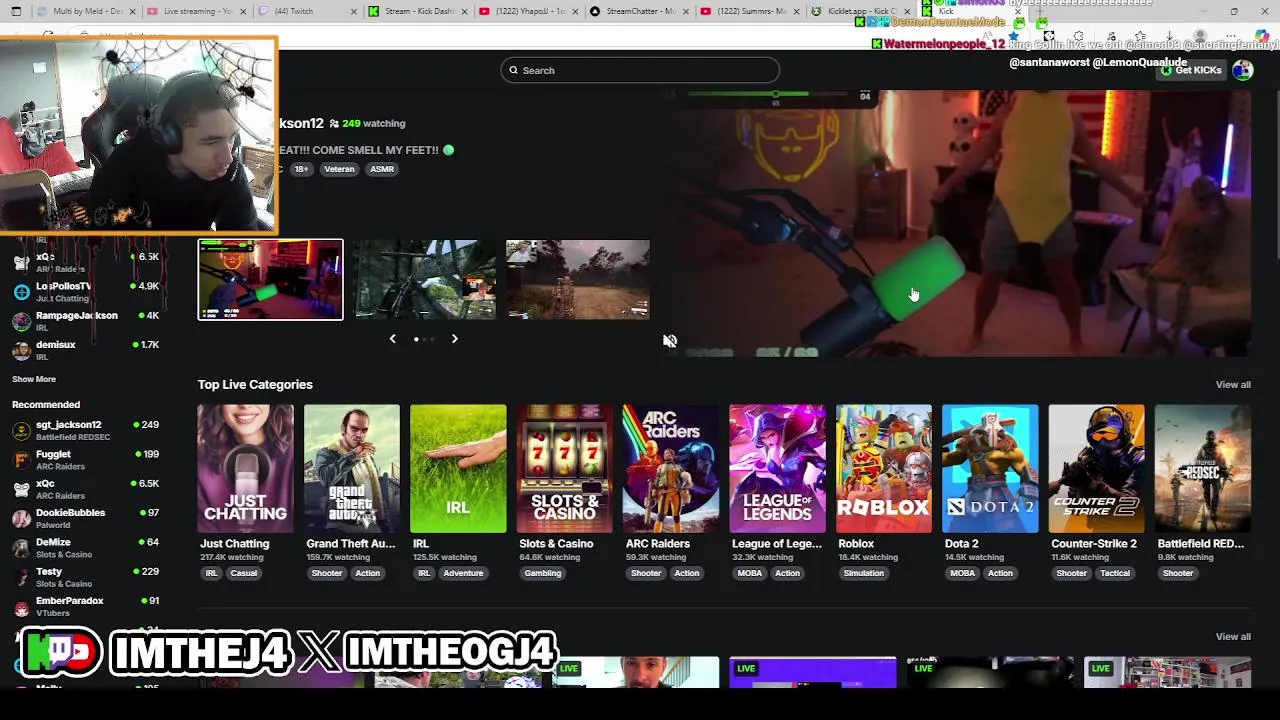Open EmberParadox avatar in sidebar
This screenshot has width=1280, height=720.
21,607
